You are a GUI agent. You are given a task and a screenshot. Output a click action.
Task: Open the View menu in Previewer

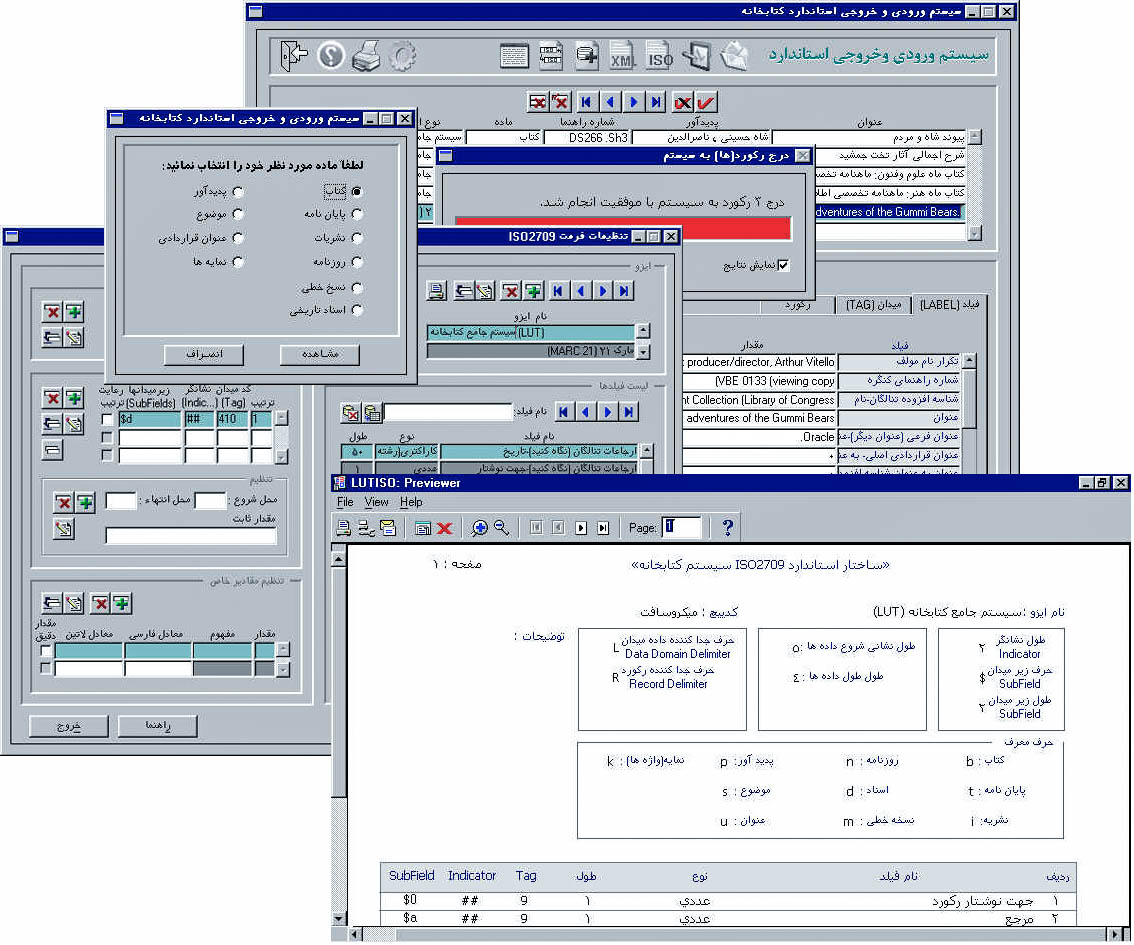(x=376, y=503)
